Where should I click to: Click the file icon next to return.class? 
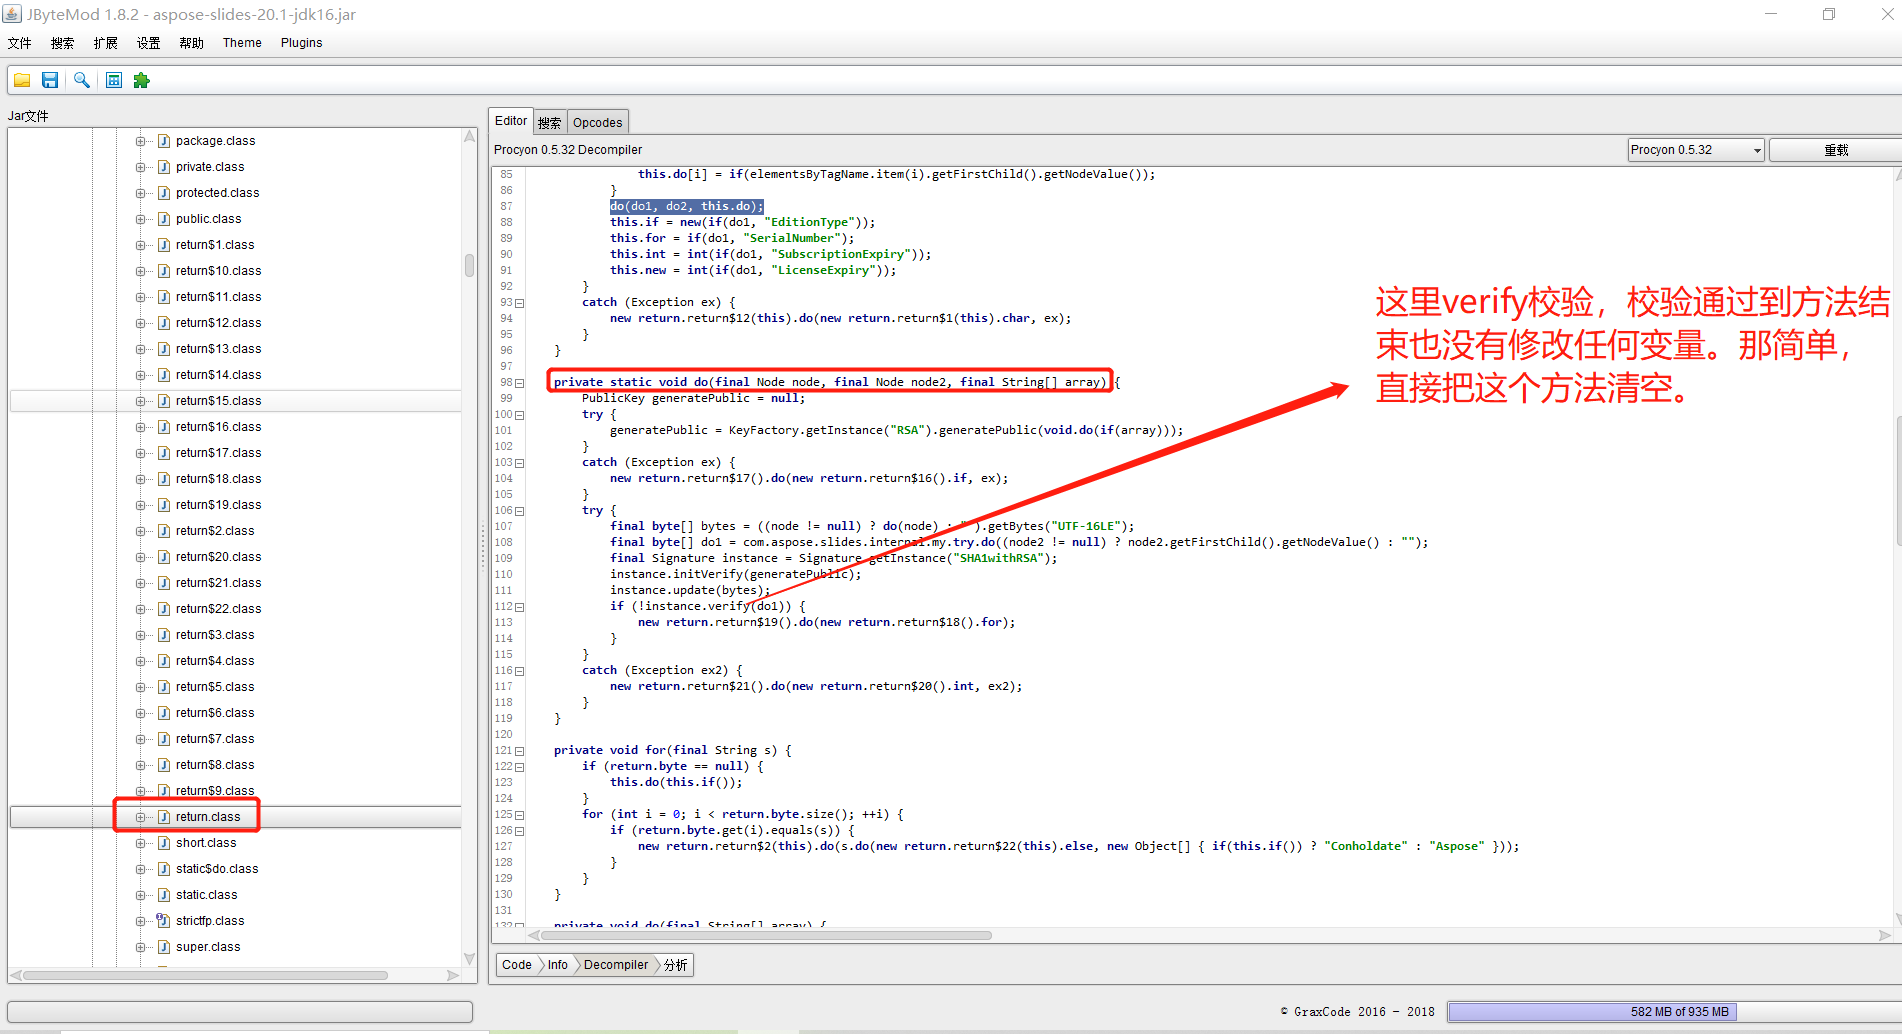coord(164,817)
